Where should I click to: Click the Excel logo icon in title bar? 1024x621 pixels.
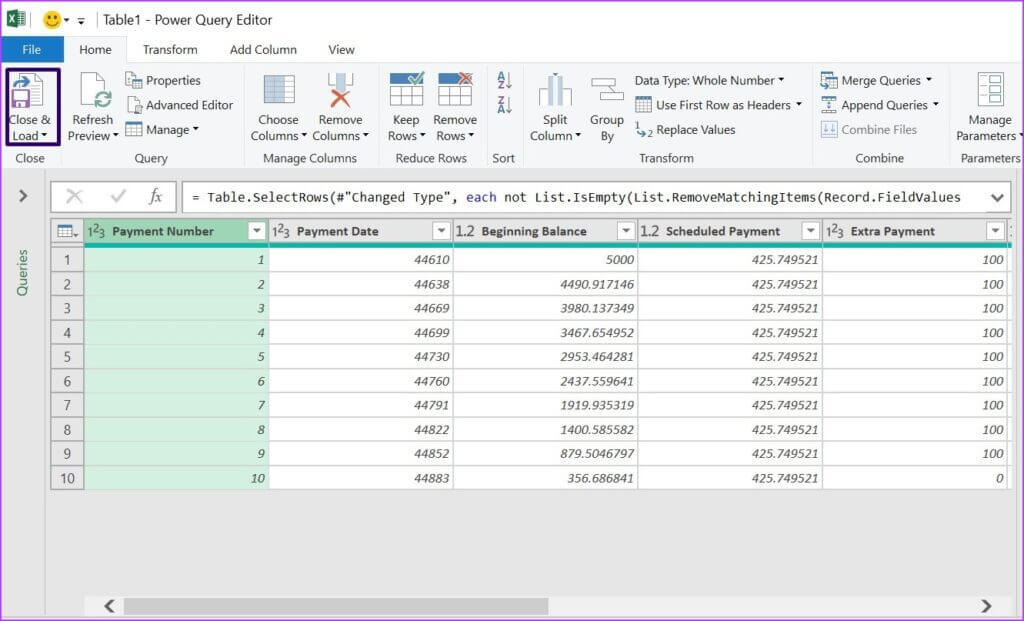pos(16,19)
